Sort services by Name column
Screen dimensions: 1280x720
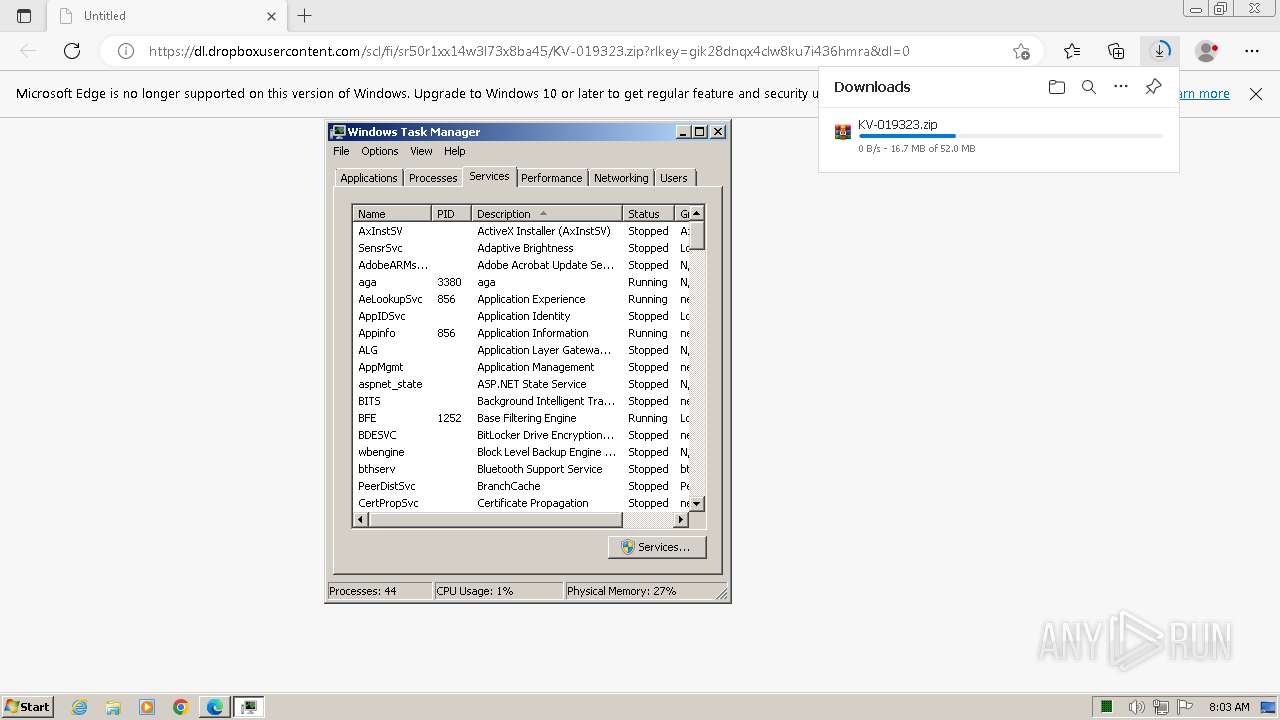pos(393,213)
